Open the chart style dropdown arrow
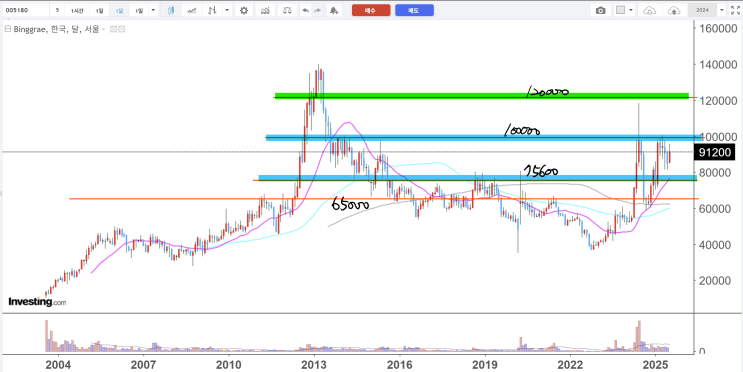Image resolution: width=743 pixels, height=372 pixels. click(227, 10)
